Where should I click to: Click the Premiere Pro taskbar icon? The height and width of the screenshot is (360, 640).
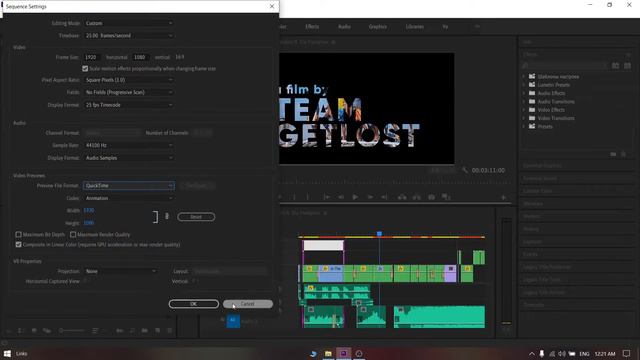(343, 353)
